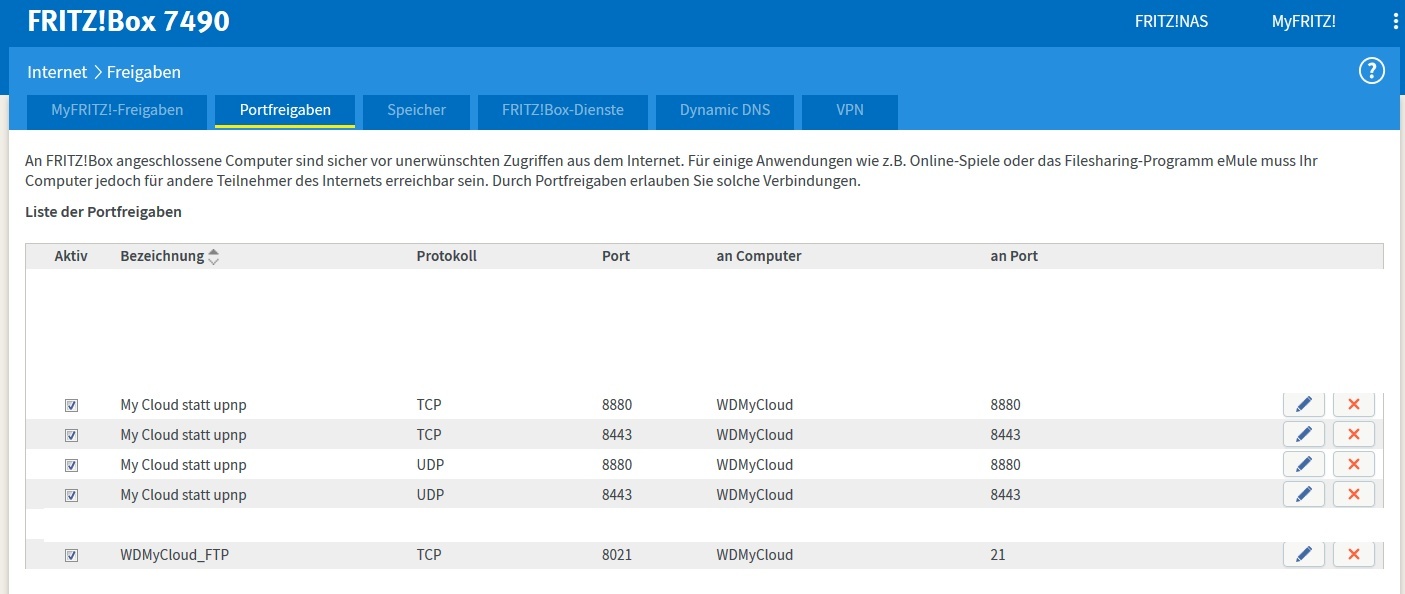1405x594 pixels.
Task: Click the Liste der Portfreigaben heading
Action: [x=103, y=212]
